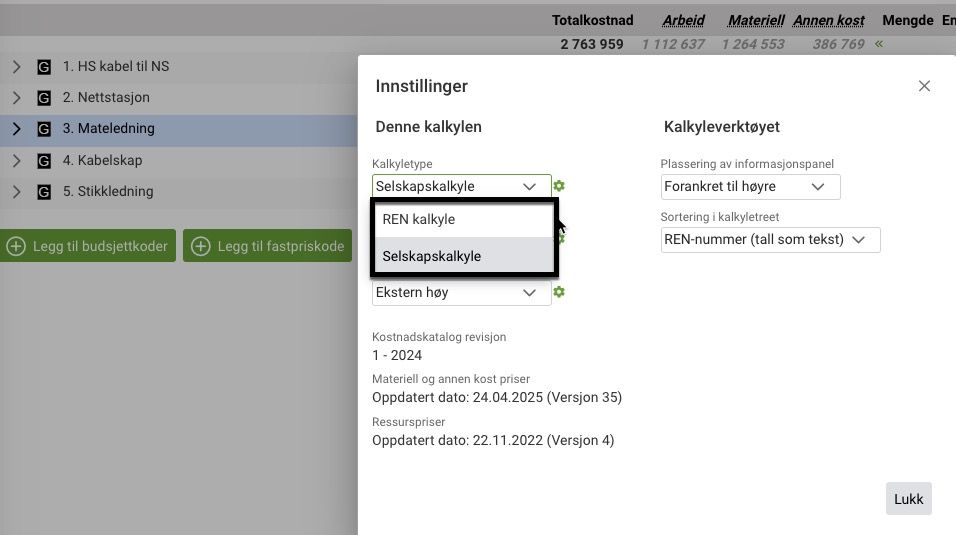This screenshot has width=956, height=535.
Task: Choose Selskapskalkyle from the dropdown list
Action: (464, 256)
